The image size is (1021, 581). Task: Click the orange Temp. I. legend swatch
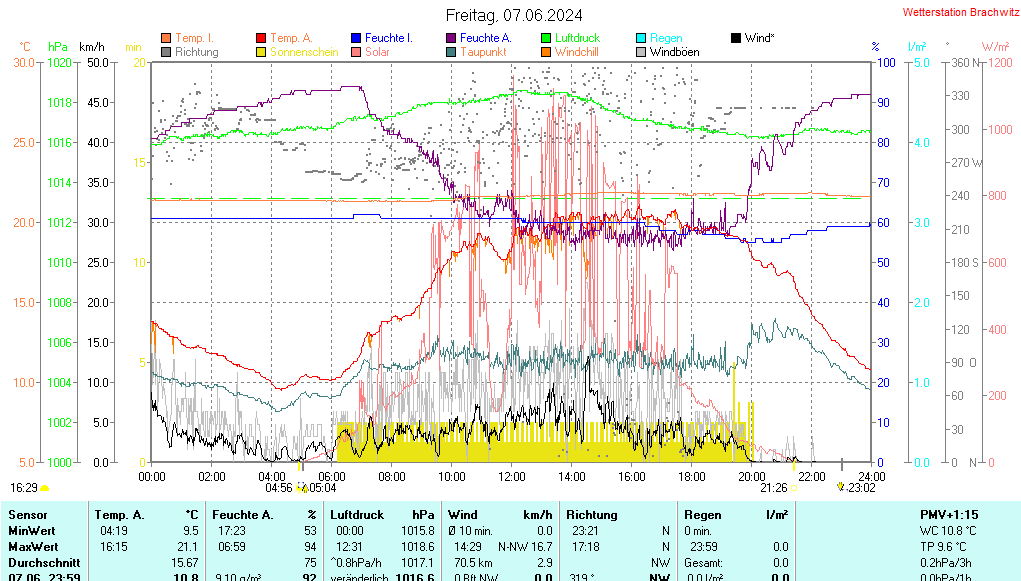tap(166, 38)
